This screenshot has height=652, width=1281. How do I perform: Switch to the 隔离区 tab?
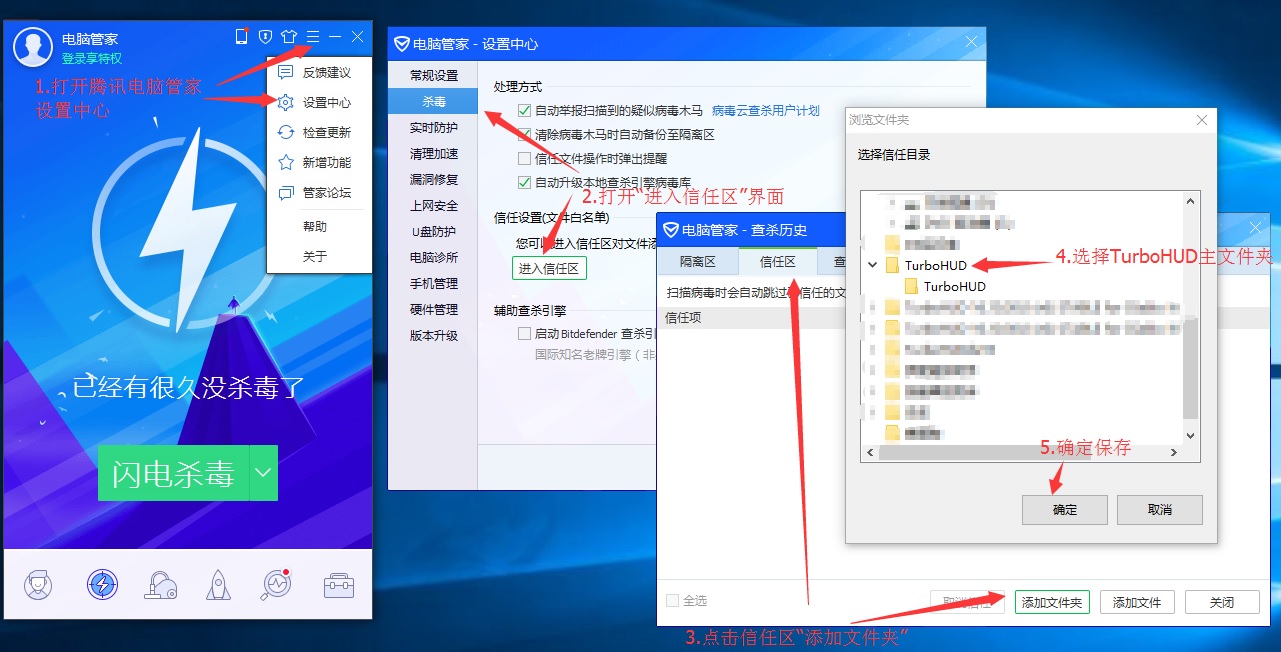[x=697, y=261]
